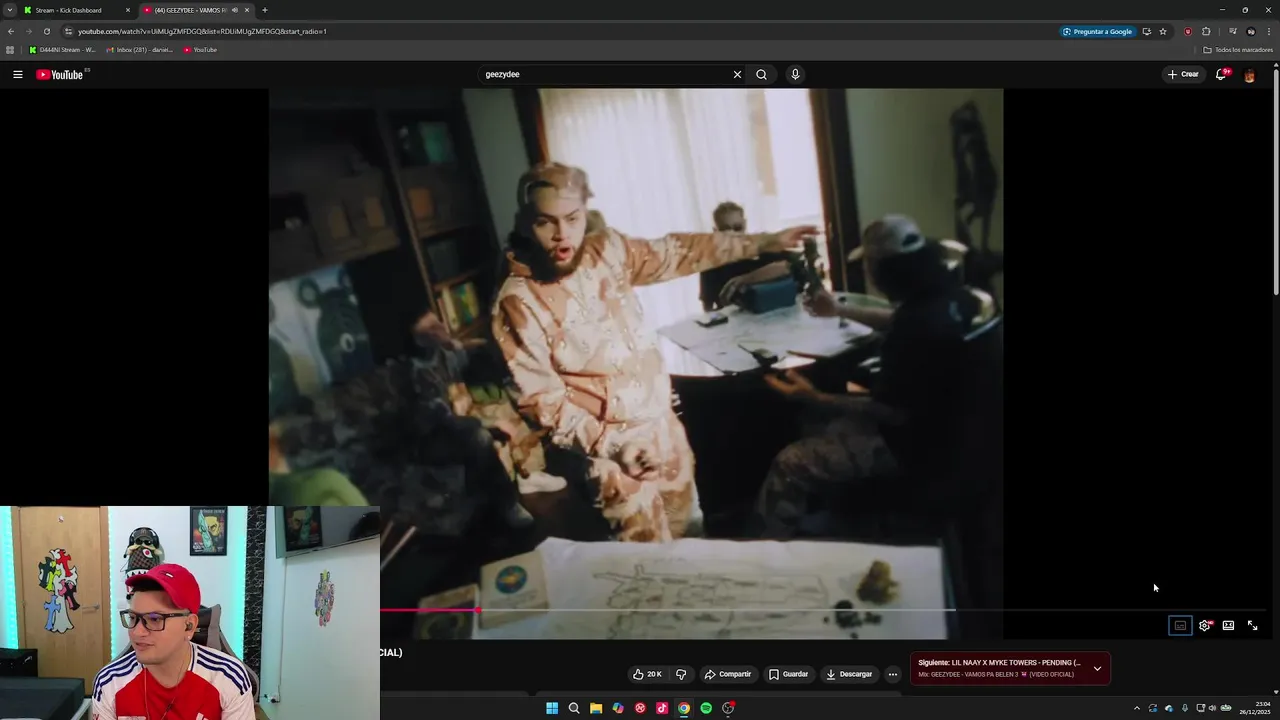
Task: Open the Extensions puzzle menu
Action: 1206,31
